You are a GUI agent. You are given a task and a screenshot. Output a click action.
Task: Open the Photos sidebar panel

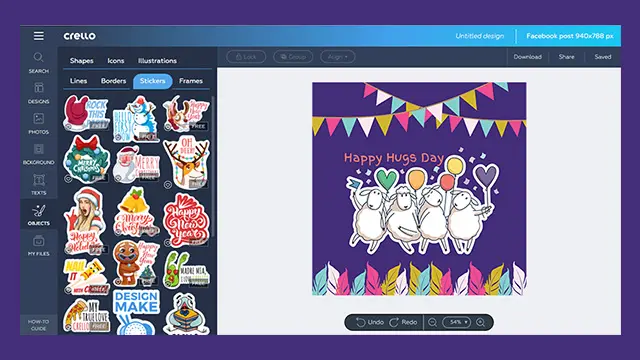tap(39, 124)
